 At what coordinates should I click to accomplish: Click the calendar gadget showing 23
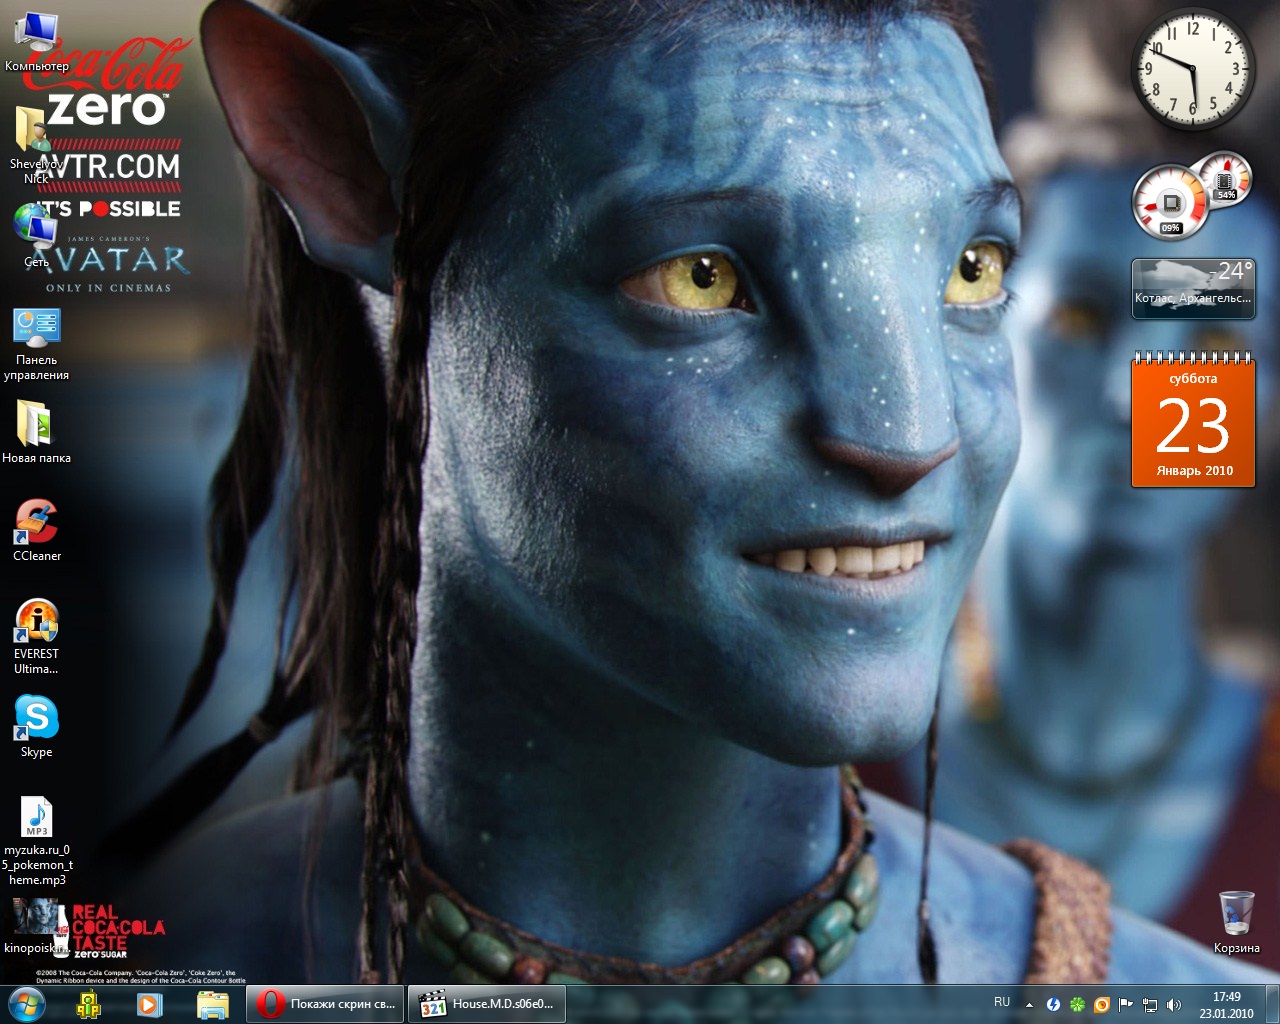pos(1193,420)
